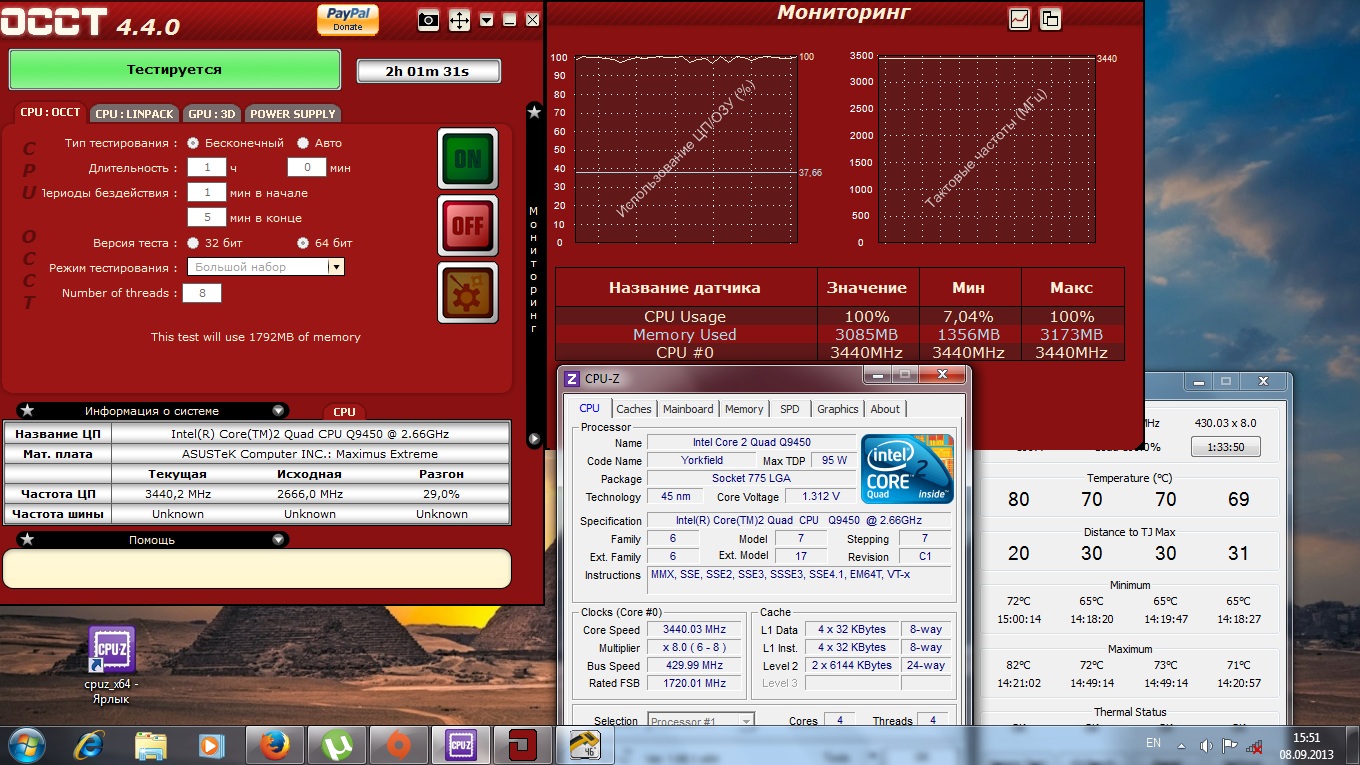Click the star icon above the Мониторинг side strip
The height and width of the screenshot is (765, 1360).
pos(534,112)
